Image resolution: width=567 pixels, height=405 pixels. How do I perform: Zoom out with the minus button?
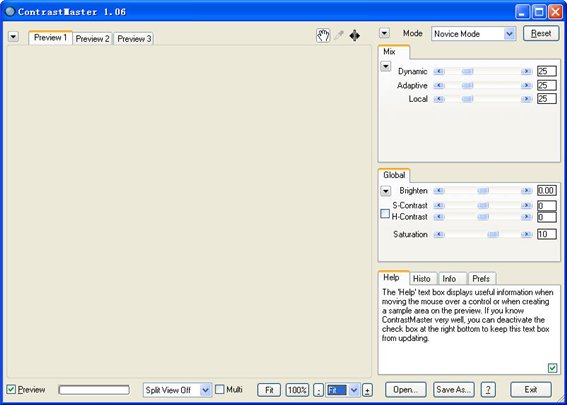point(318,390)
